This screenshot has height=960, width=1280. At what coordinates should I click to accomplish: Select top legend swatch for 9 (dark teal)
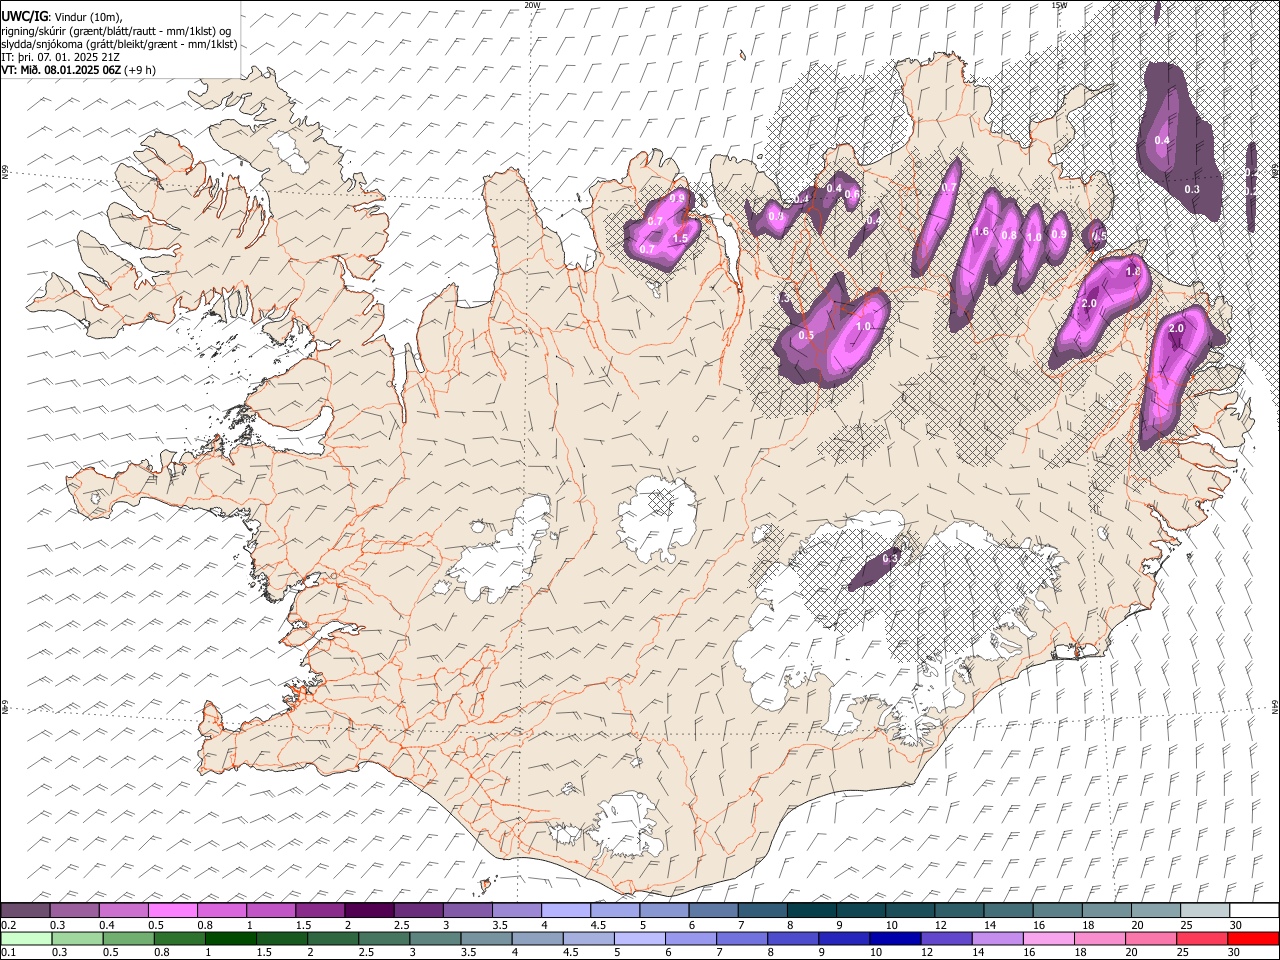pyautogui.click(x=861, y=910)
